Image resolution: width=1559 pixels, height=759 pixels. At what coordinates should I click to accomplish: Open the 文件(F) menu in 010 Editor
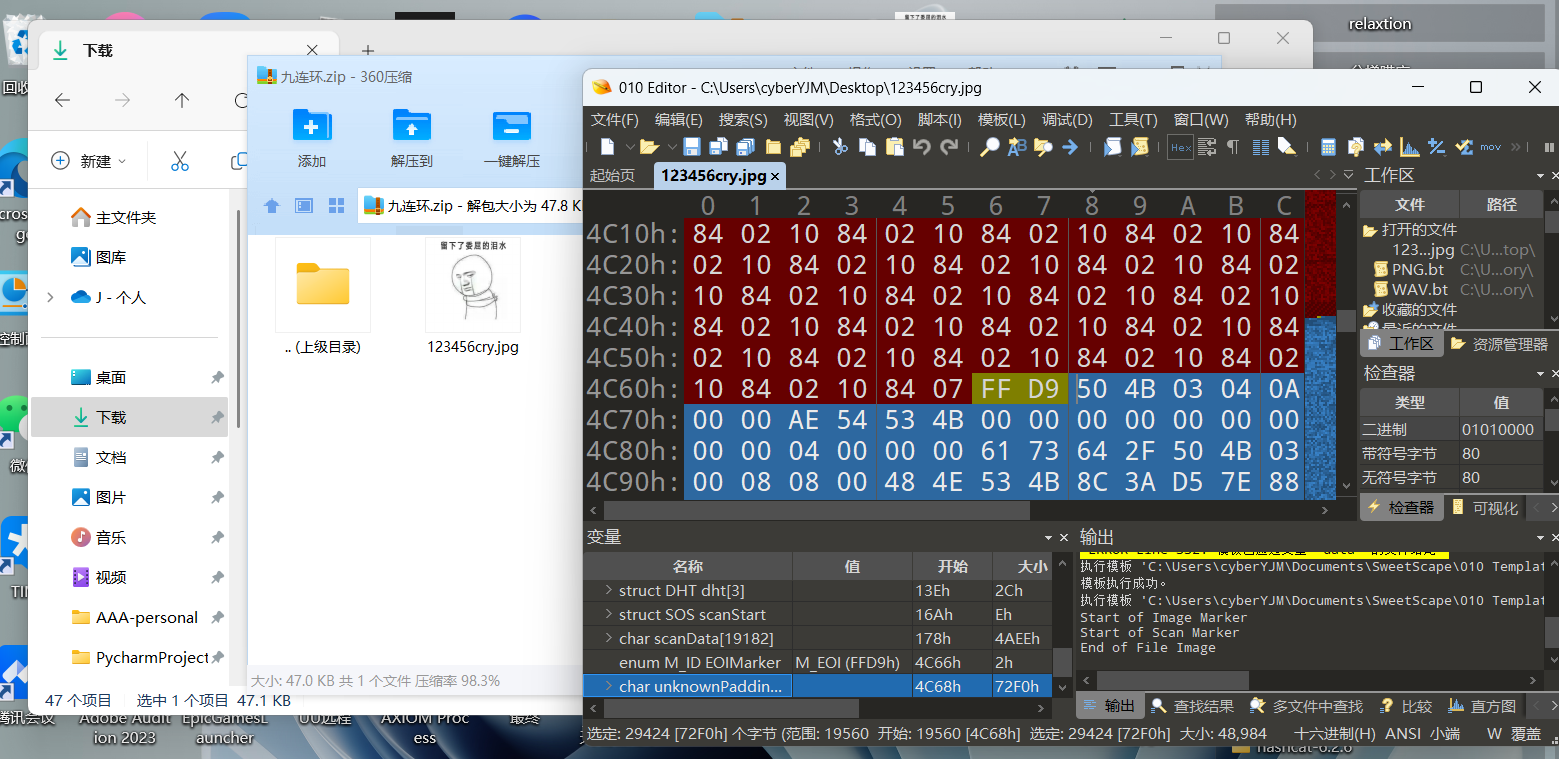pyautogui.click(x=614, y=120)
